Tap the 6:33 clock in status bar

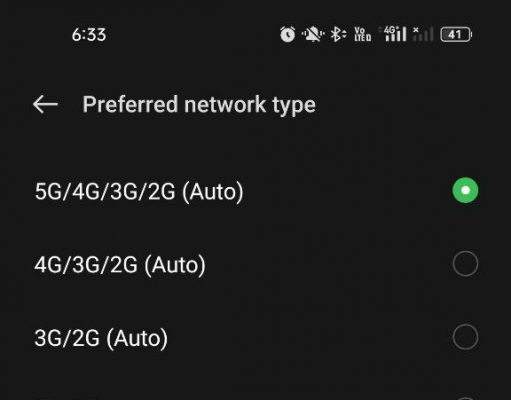pyautogui.click(x=89, y=35)
